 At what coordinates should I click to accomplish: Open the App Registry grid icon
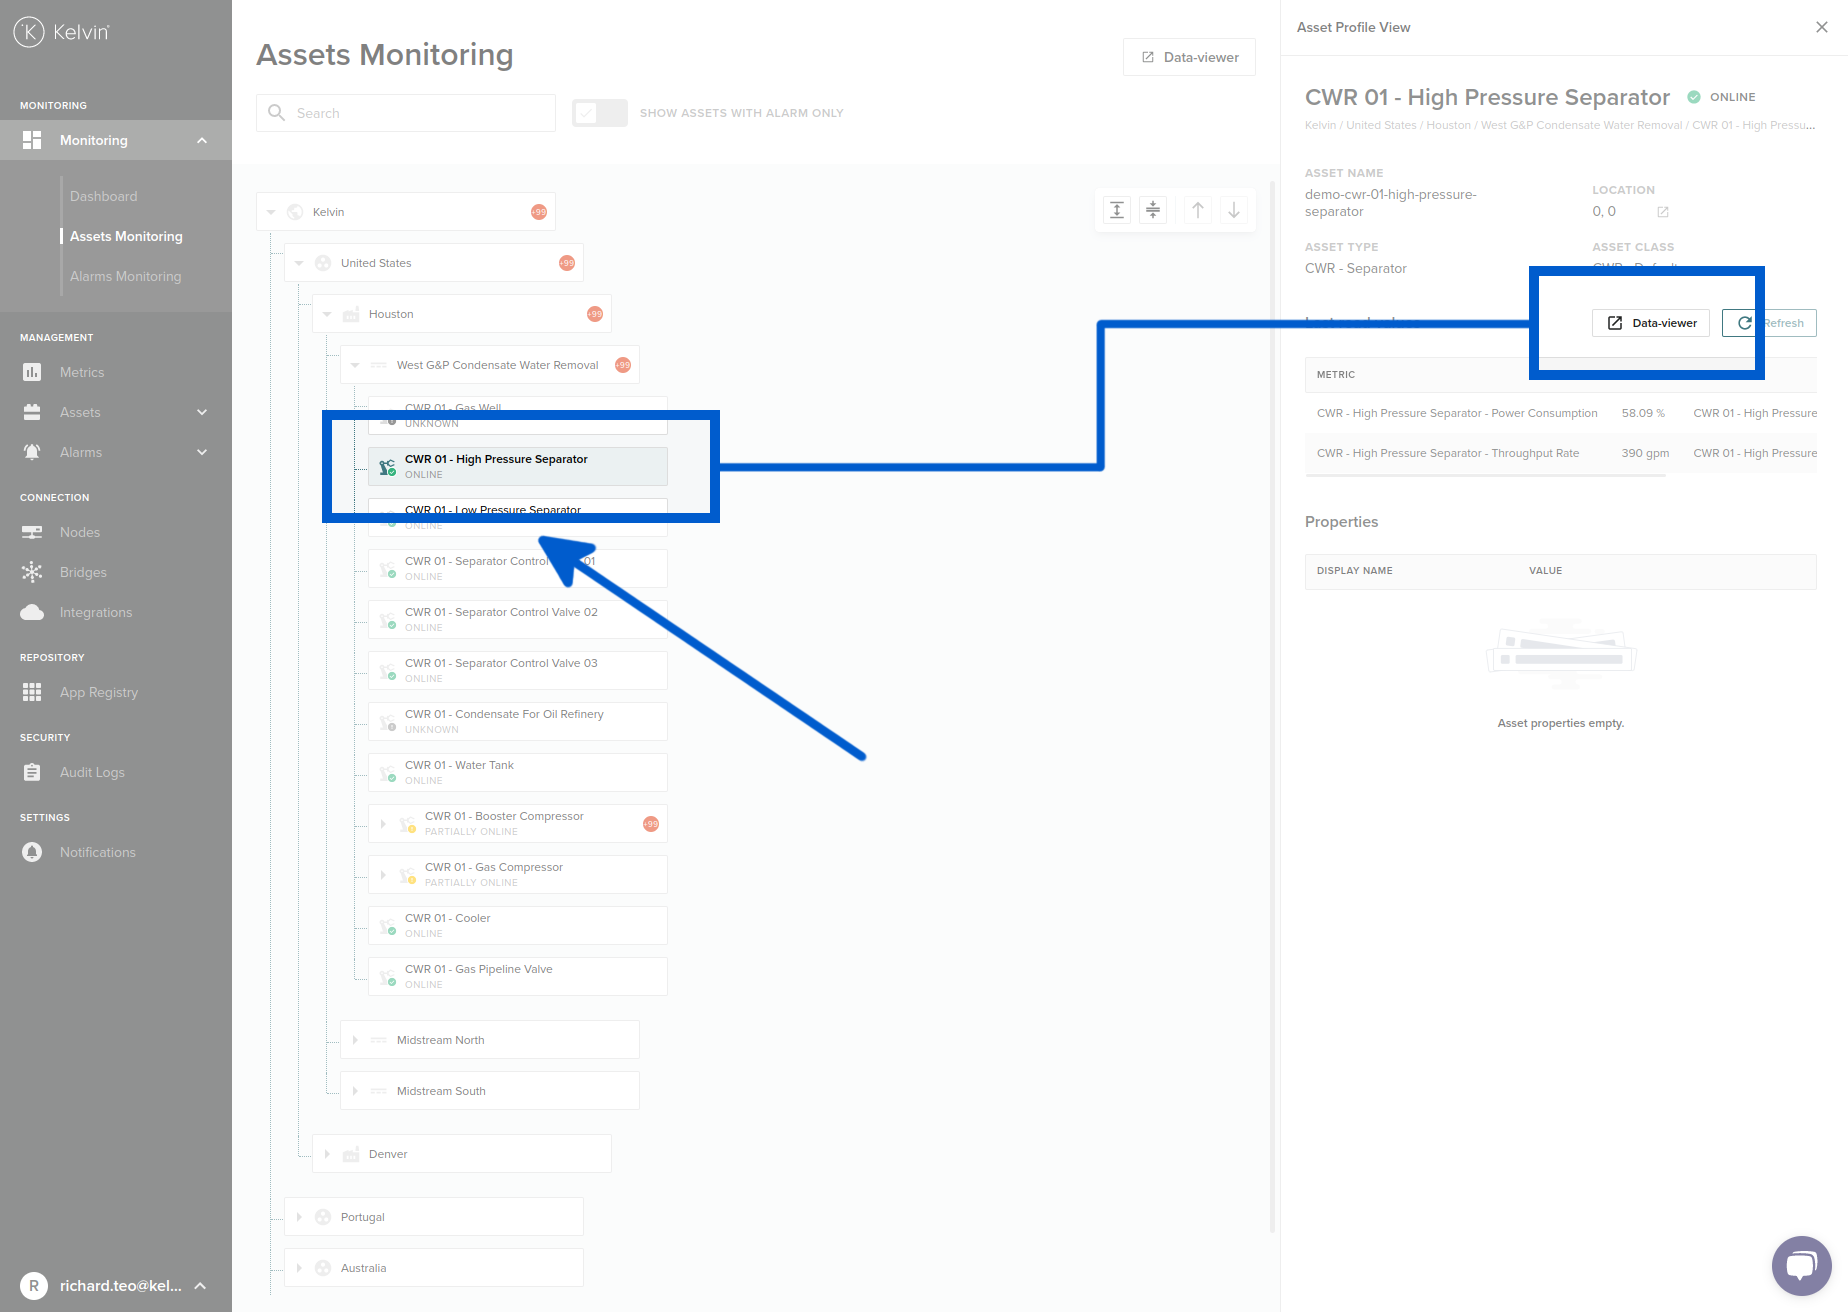[x=32, y=691]
